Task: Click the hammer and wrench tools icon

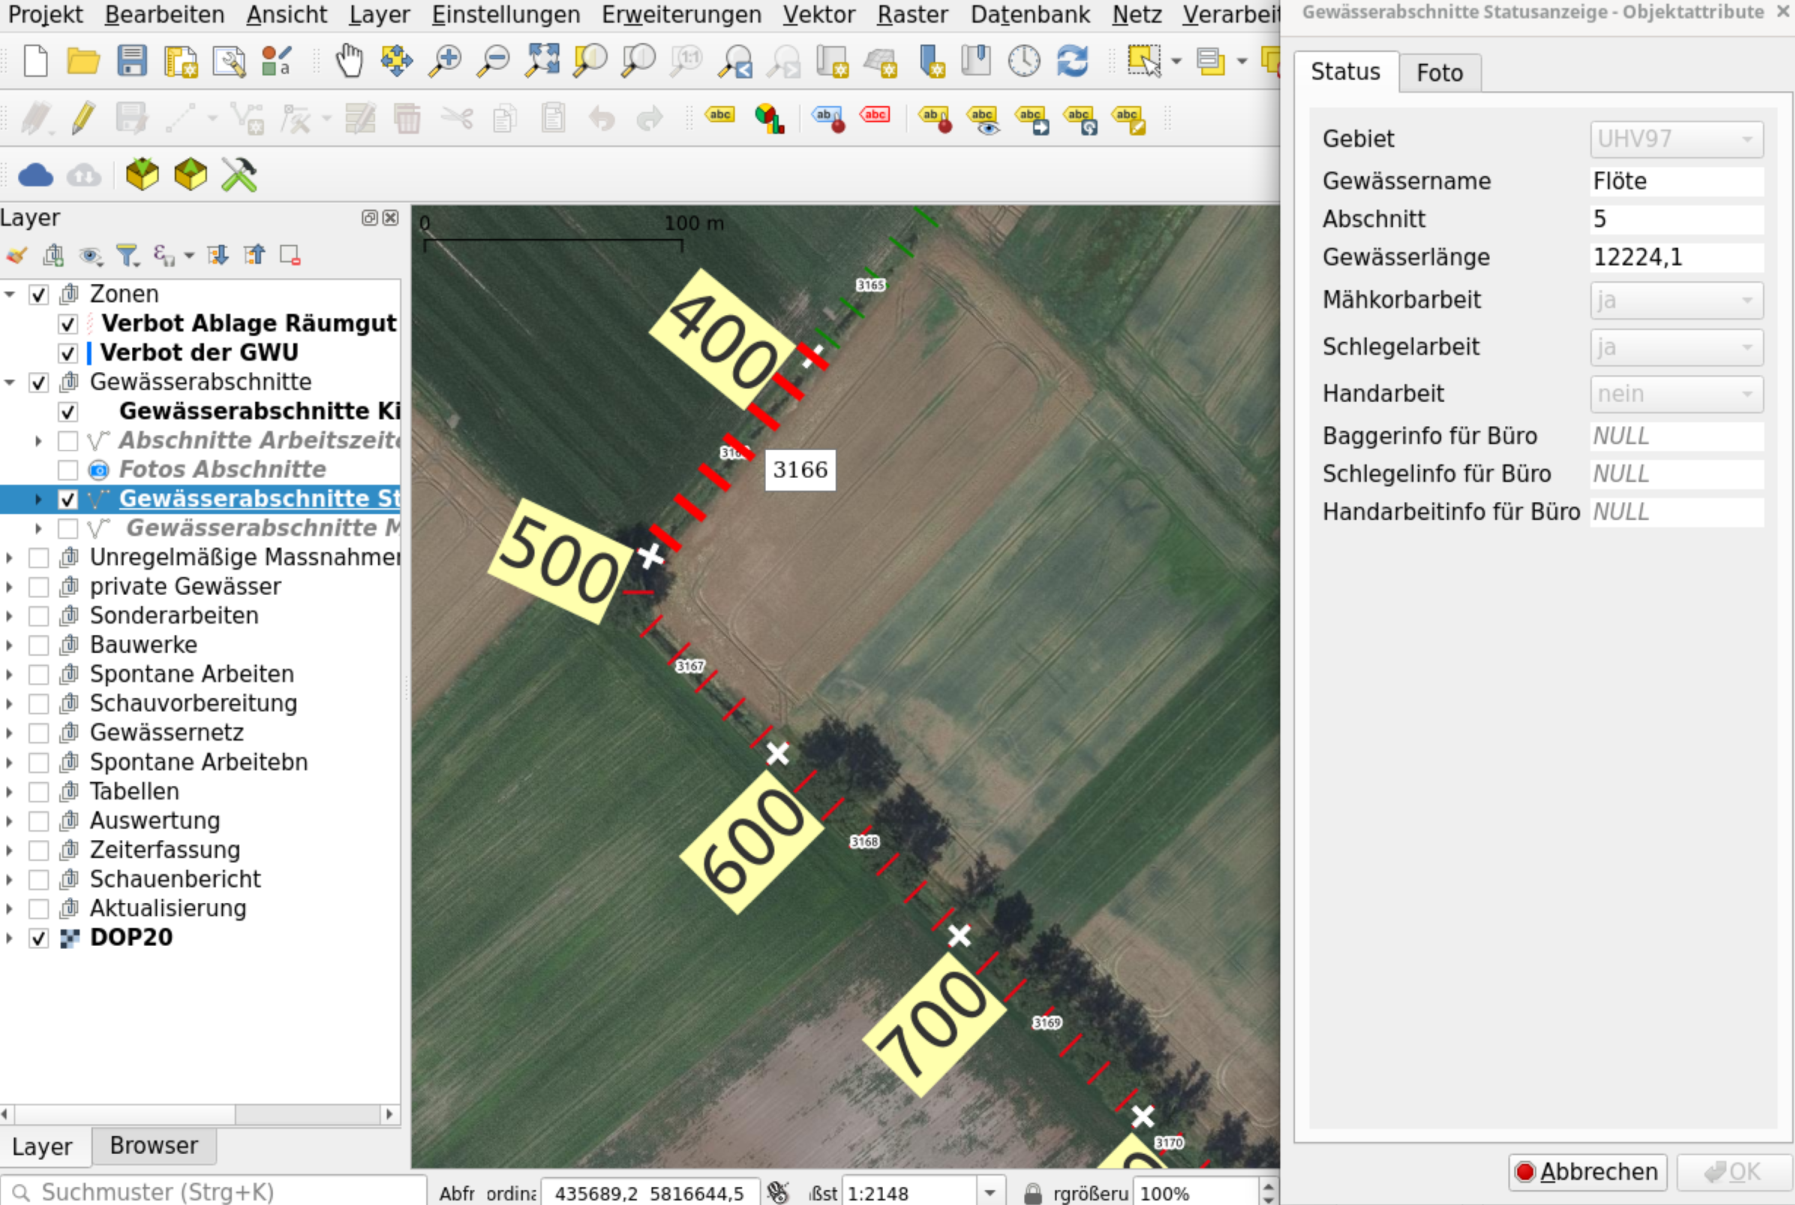Action: click(x=239, y=175)
